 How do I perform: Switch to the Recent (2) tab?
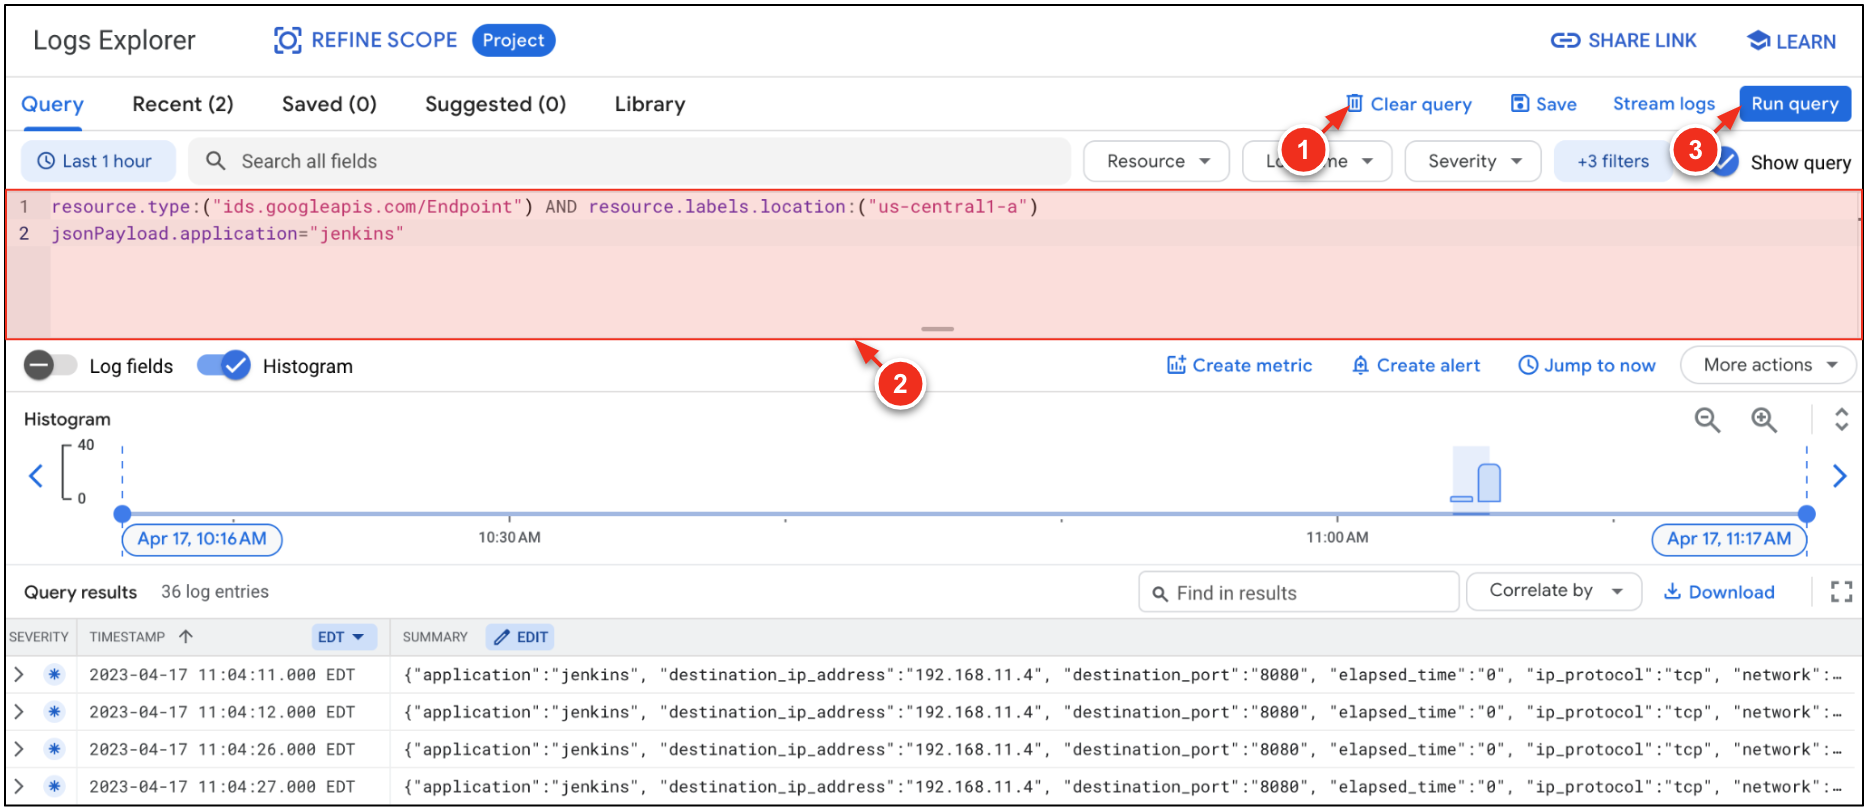point(182,104)
